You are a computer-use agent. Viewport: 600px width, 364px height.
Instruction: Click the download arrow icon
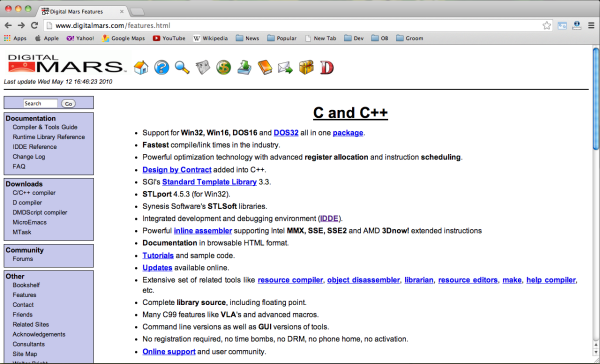pos(244,68)
